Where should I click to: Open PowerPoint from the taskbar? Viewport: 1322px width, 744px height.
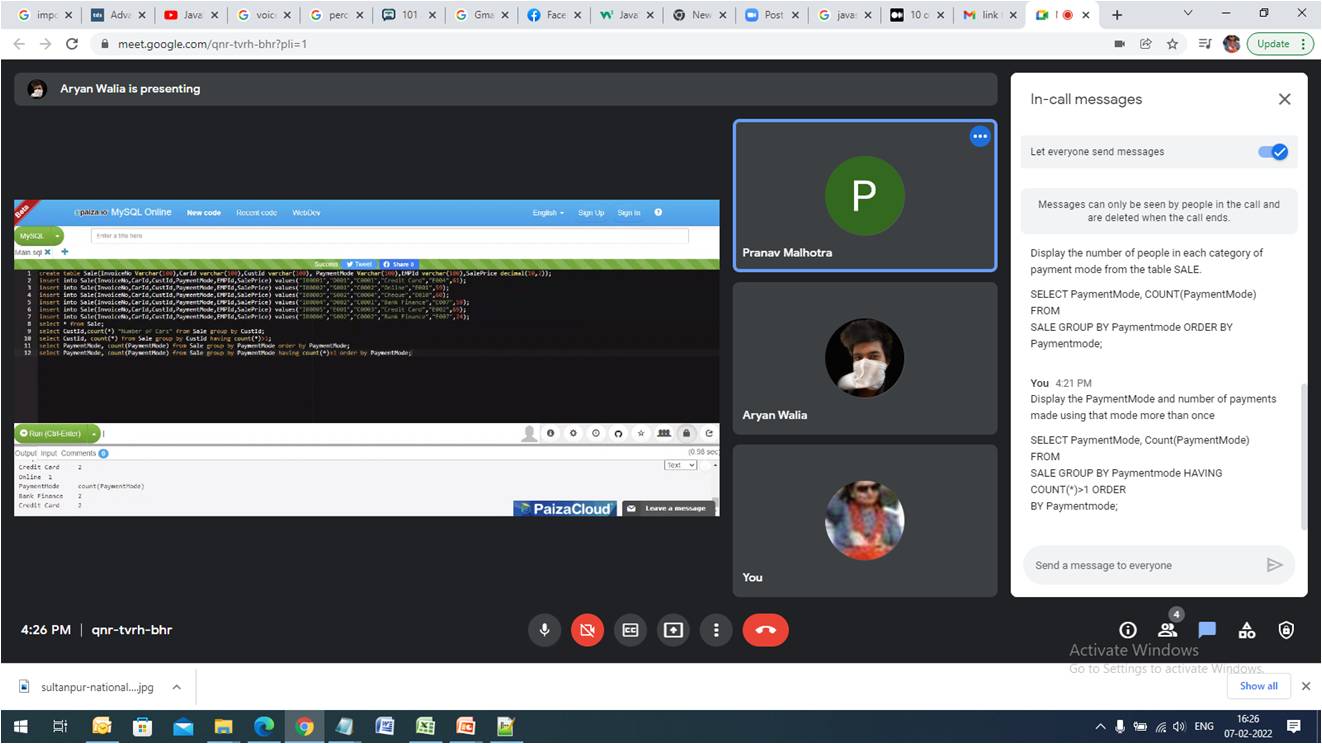pyautogui.click(x=466, y=727)
